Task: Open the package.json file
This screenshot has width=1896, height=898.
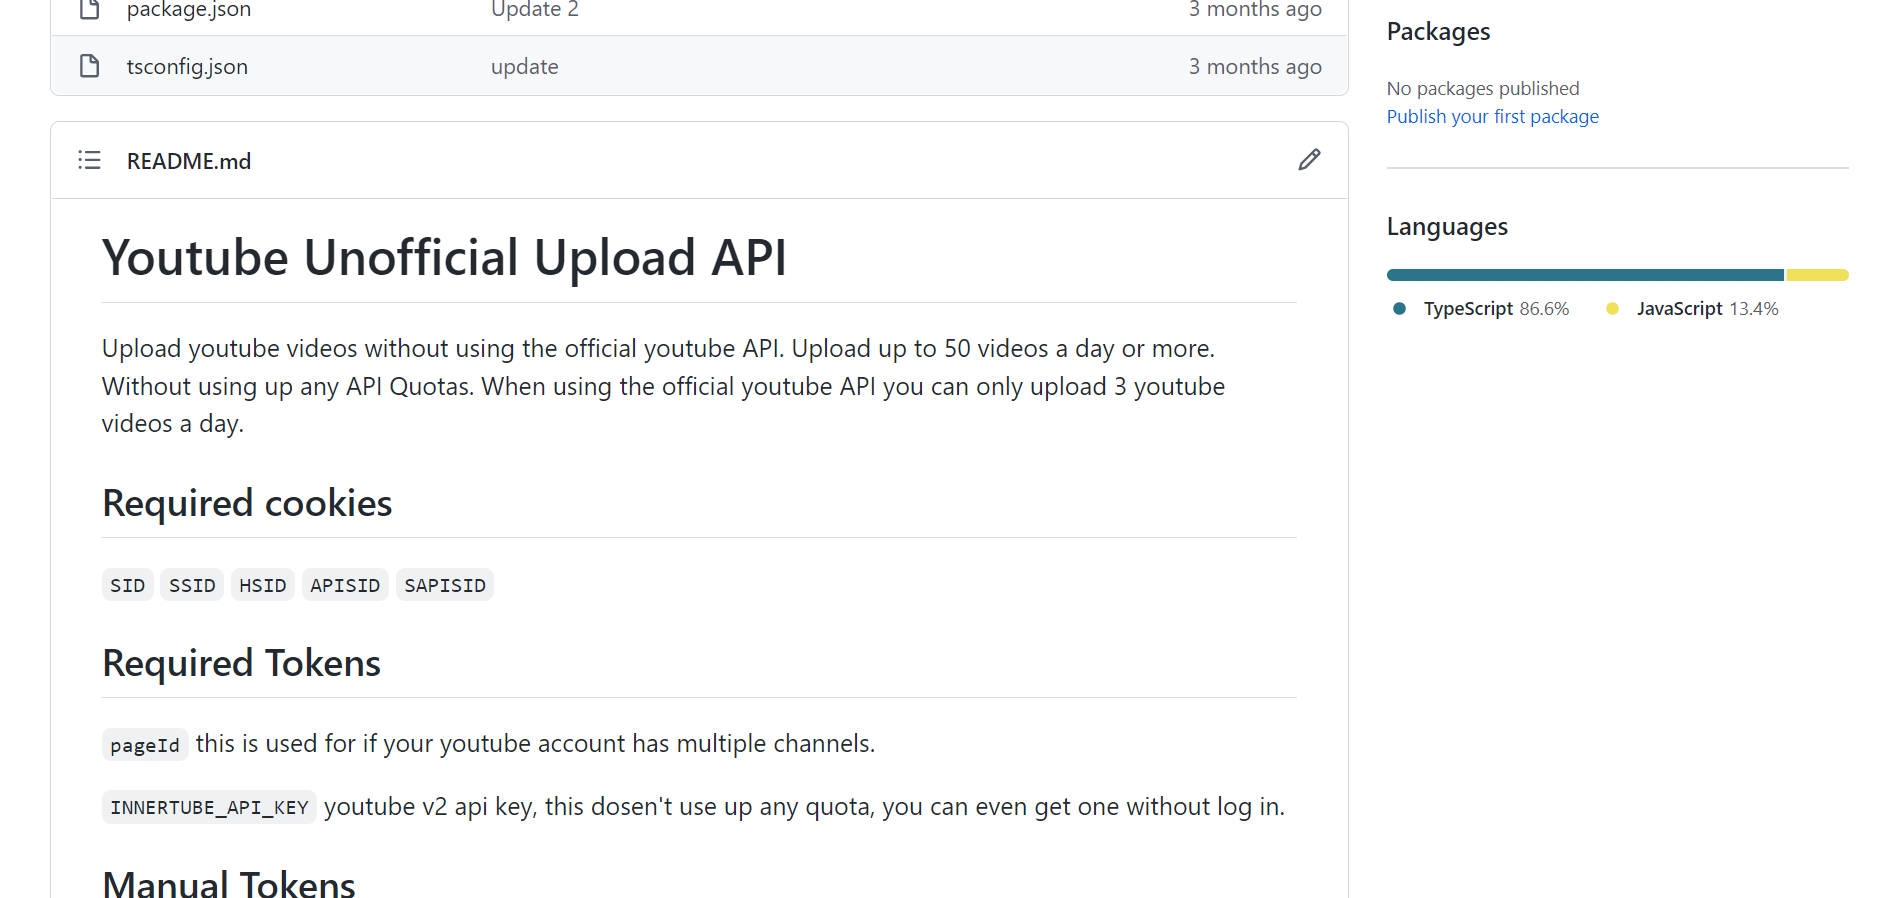Action: [188, 9]
